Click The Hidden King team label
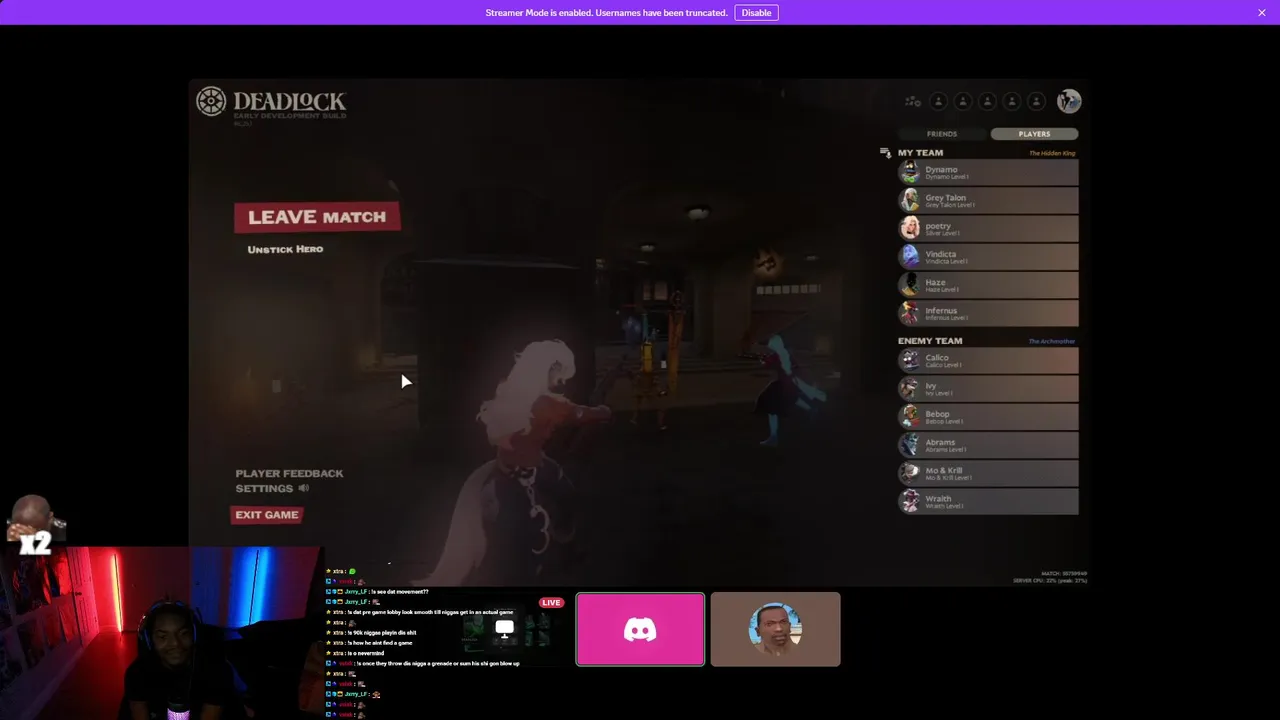Viewport: 1280px width, 720px height. (1052, 153)
